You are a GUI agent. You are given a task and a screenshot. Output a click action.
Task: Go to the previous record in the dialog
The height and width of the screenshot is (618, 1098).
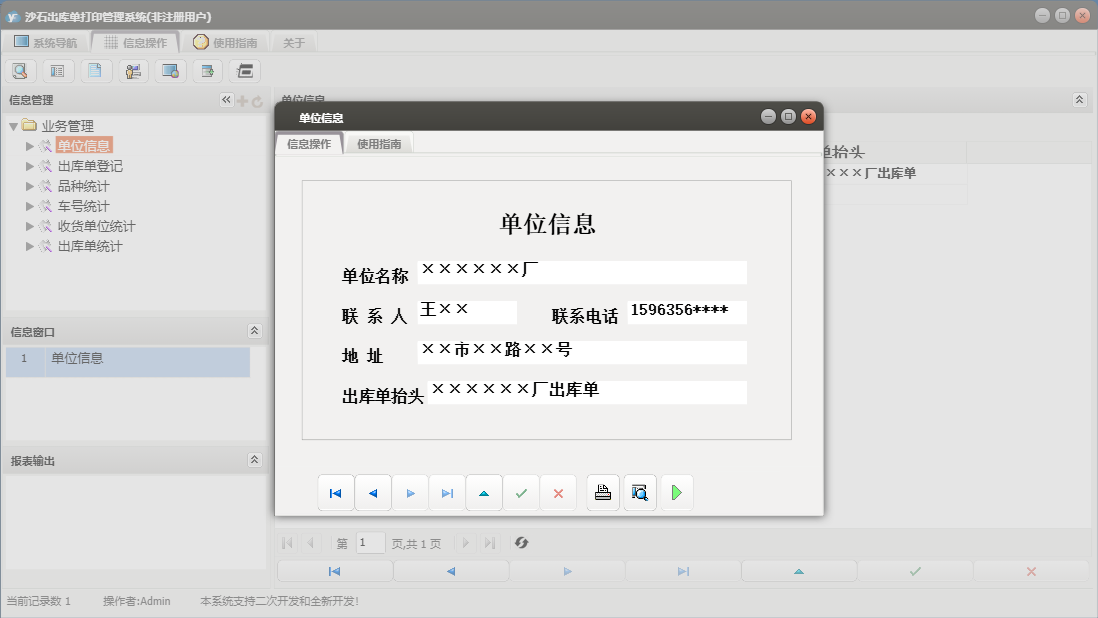click(372, 492)
